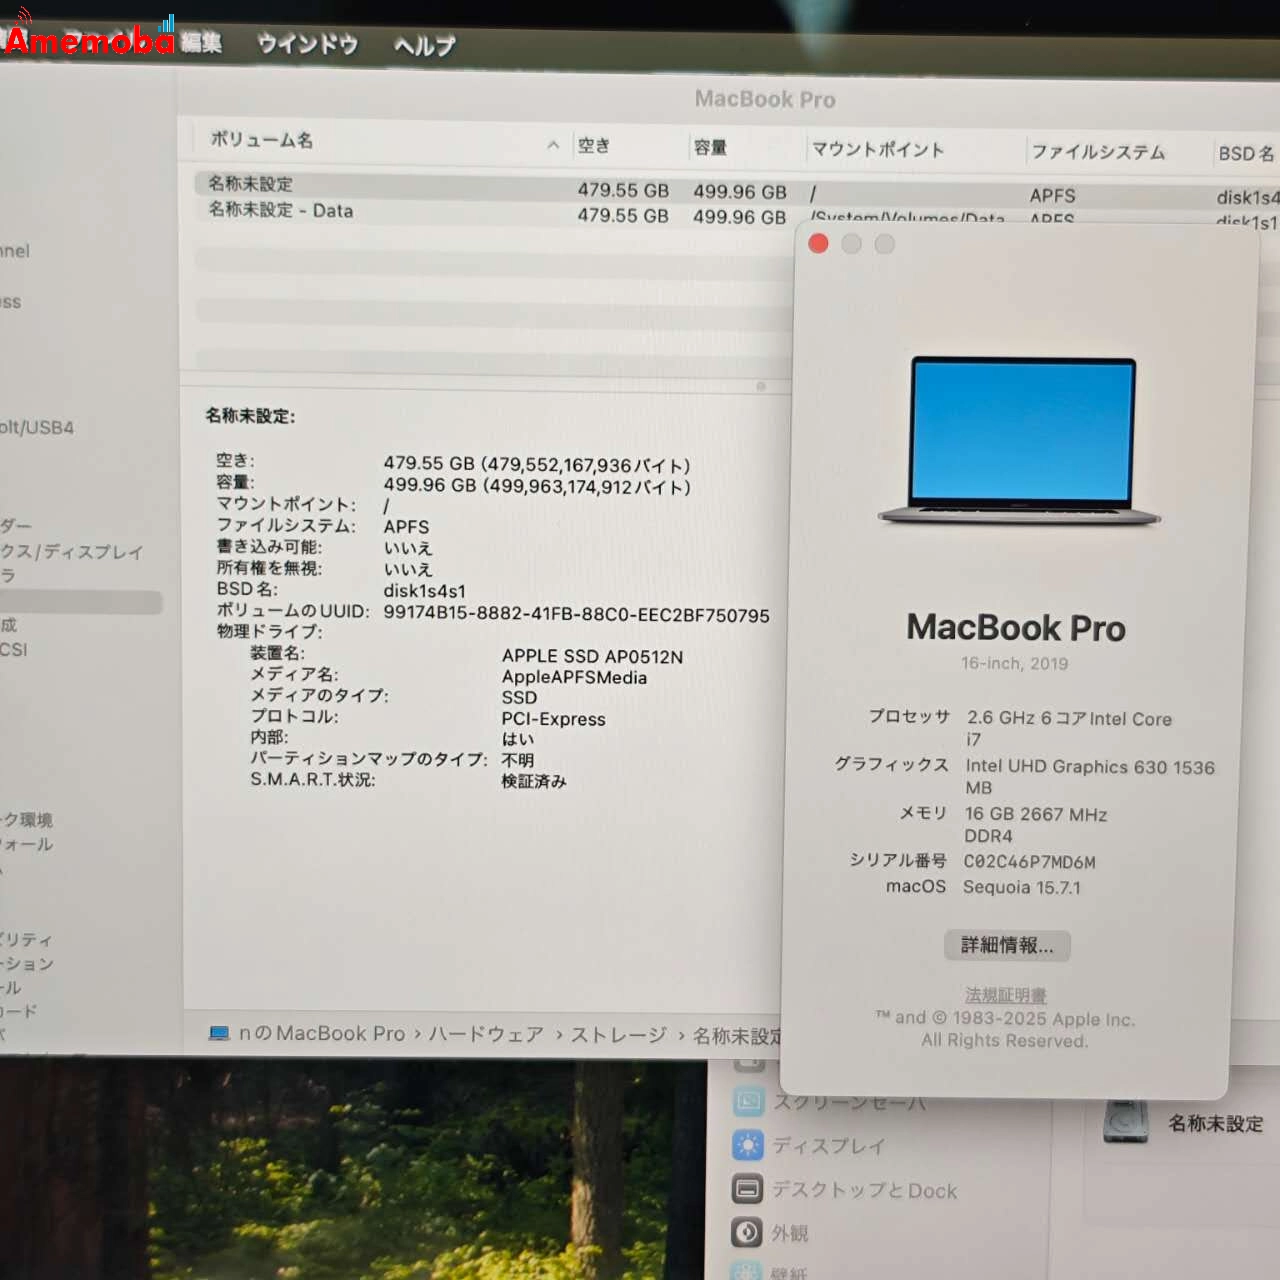This screenshot has height=1280, width=1280.
Task: Open the 法規証明書 link
Action: [1005, 995]
